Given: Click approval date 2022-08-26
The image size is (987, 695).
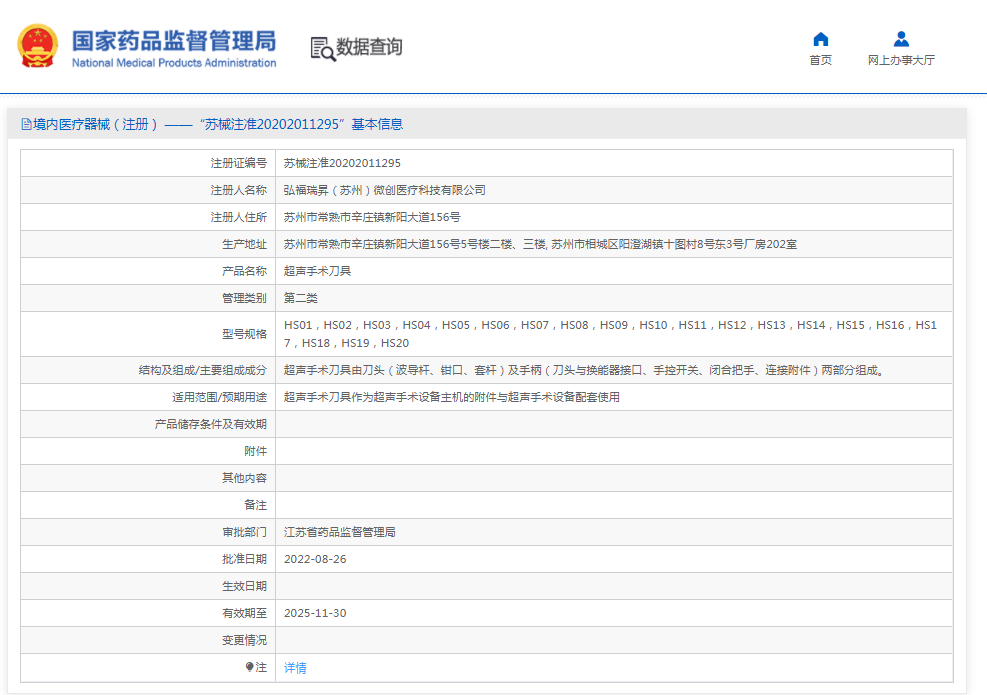Looking at the screenshot, I should 315,559.
